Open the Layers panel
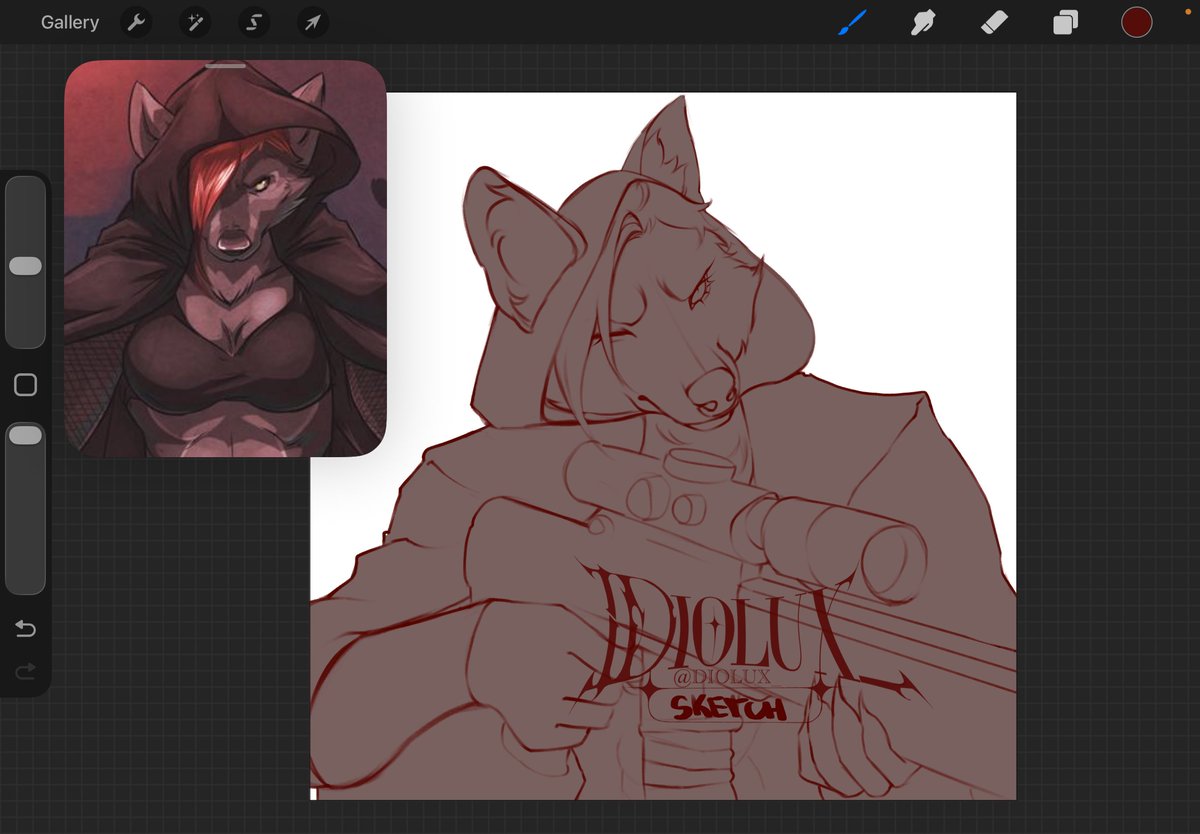The width and height of the screenshot is (1200, 834). pos(1065,22)
